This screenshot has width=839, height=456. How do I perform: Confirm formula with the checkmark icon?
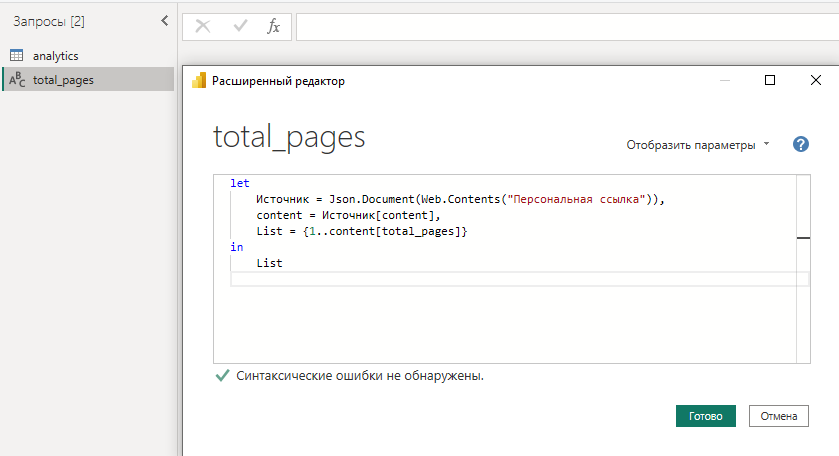[240, 26]
